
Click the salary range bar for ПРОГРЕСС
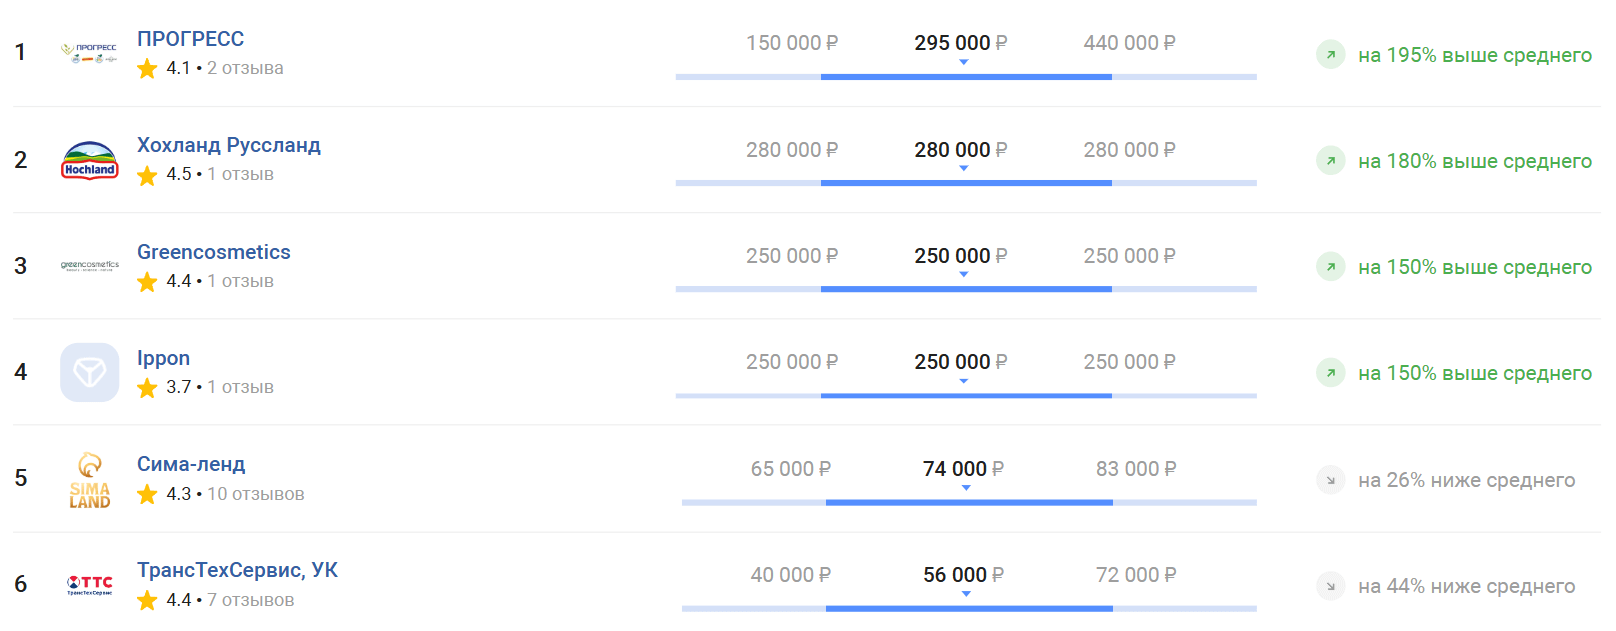pos(966,77)
